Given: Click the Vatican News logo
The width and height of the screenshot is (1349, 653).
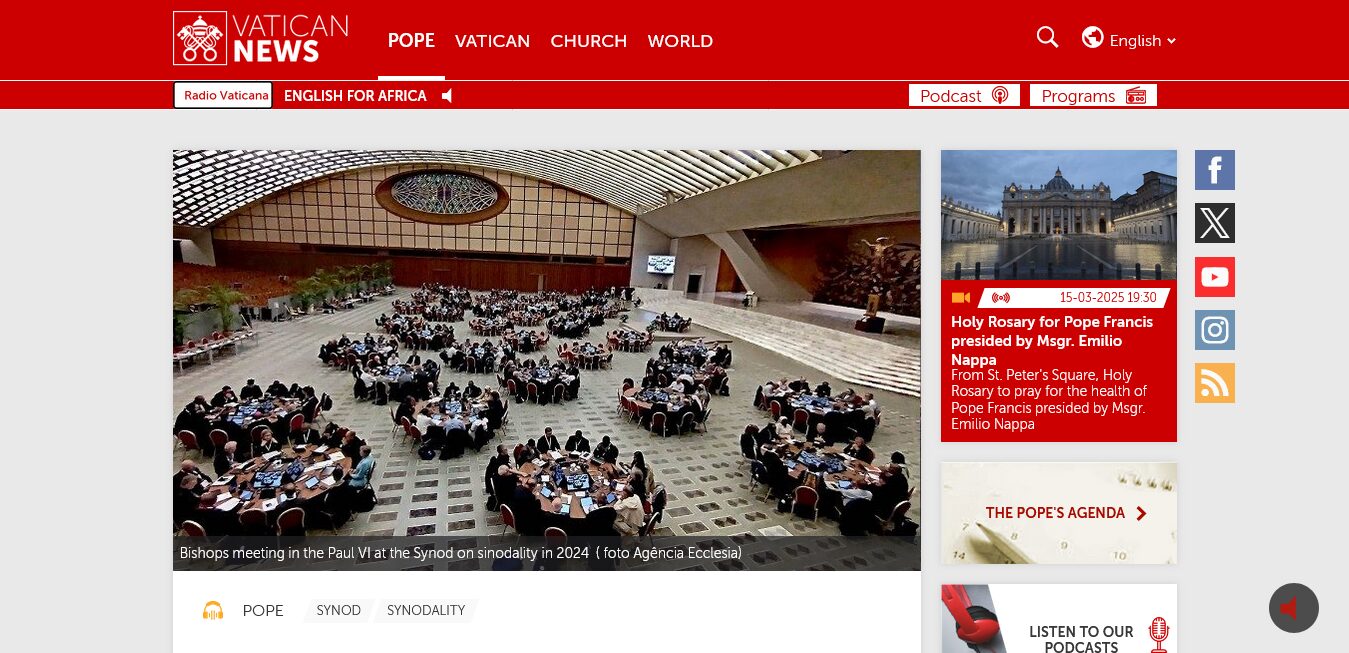Looking at the screenshot, I should pos(261,39).
